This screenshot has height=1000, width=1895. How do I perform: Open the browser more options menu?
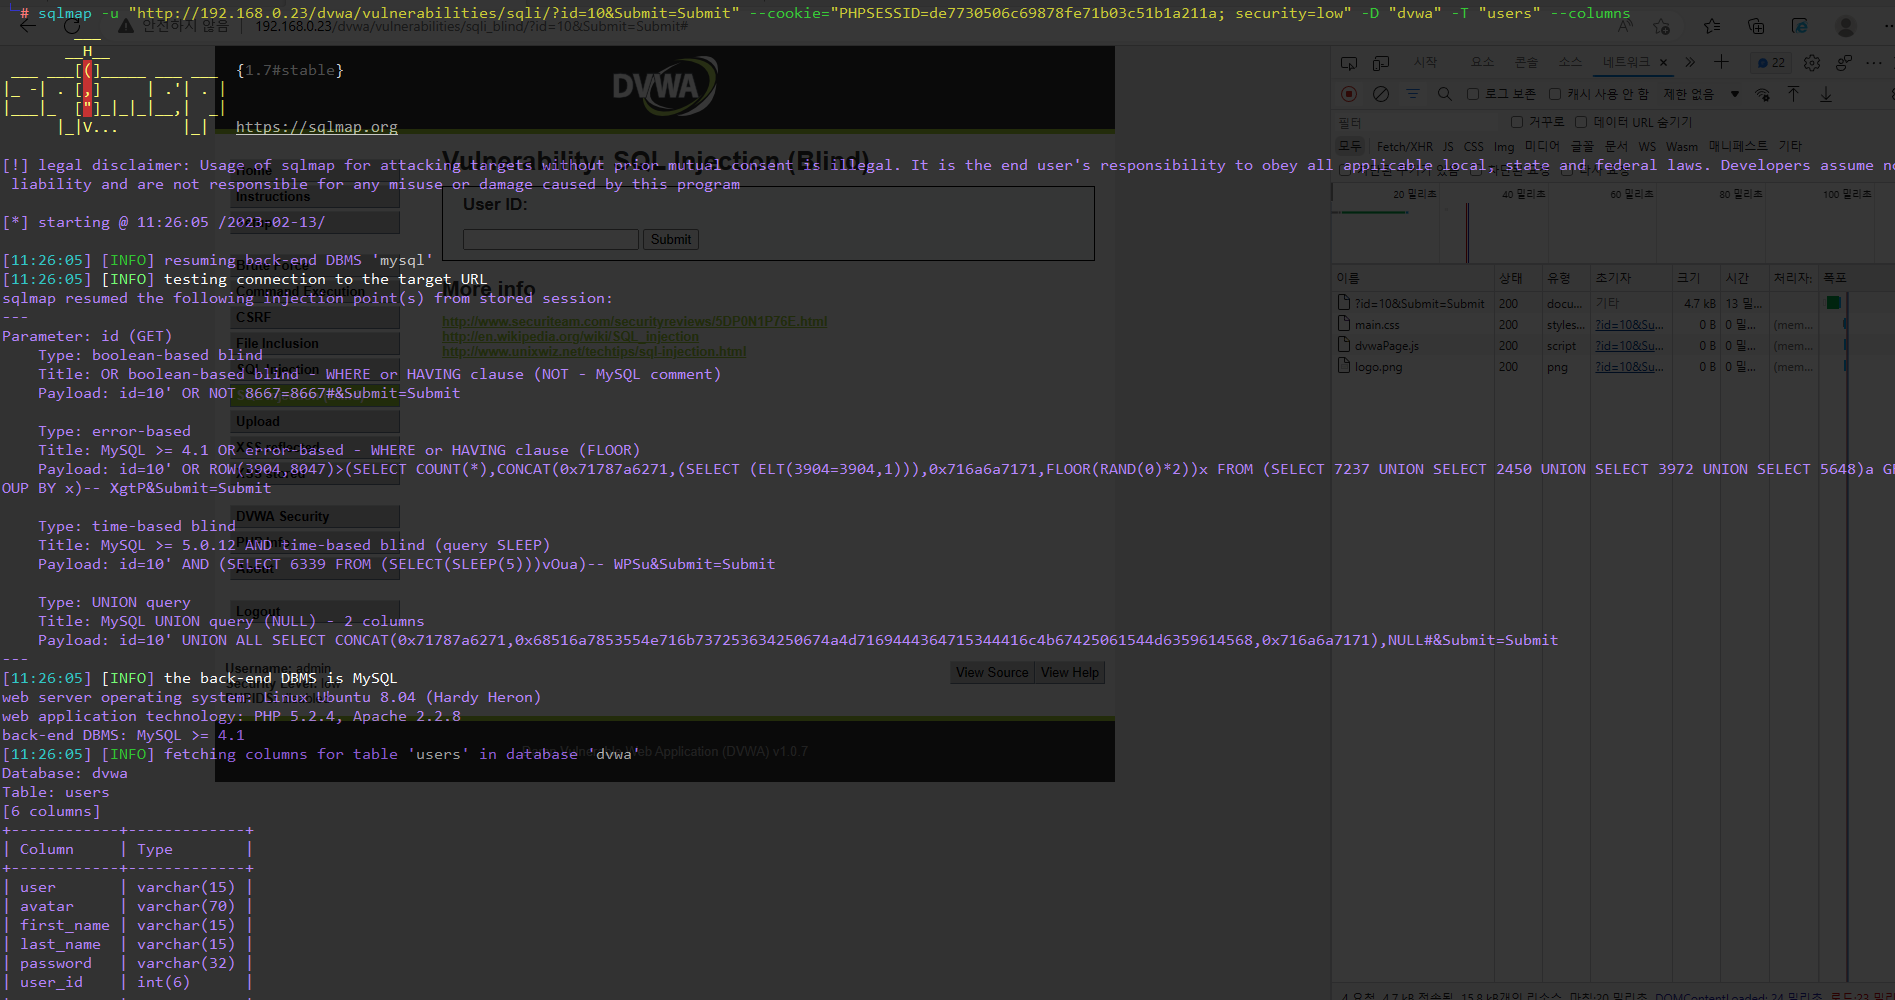point(1888,27)
